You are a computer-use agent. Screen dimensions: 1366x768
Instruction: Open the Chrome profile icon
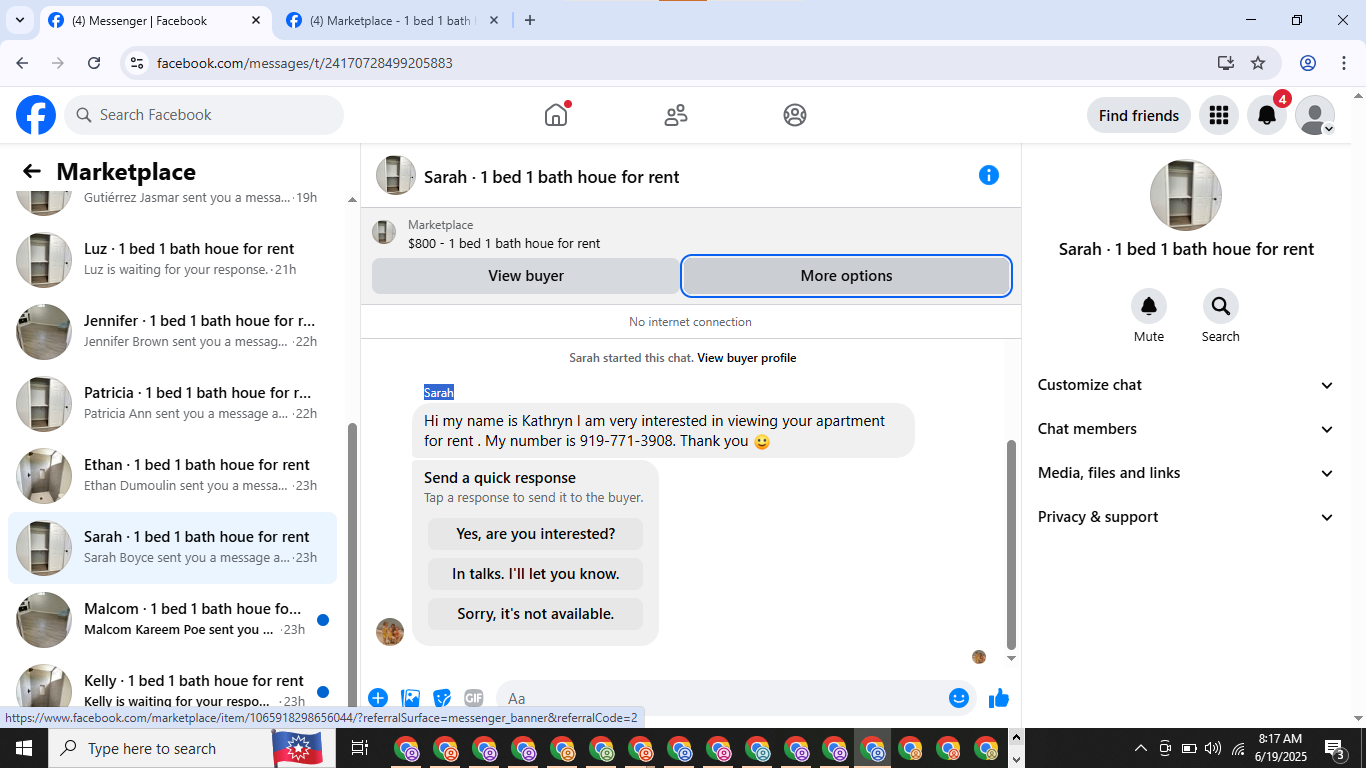(1308, 63)
